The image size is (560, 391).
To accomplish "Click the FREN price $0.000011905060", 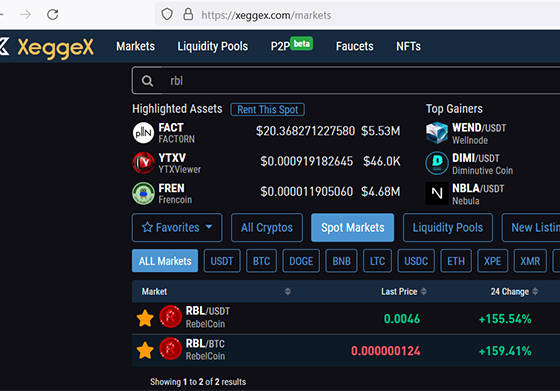I will pos(307,192).
